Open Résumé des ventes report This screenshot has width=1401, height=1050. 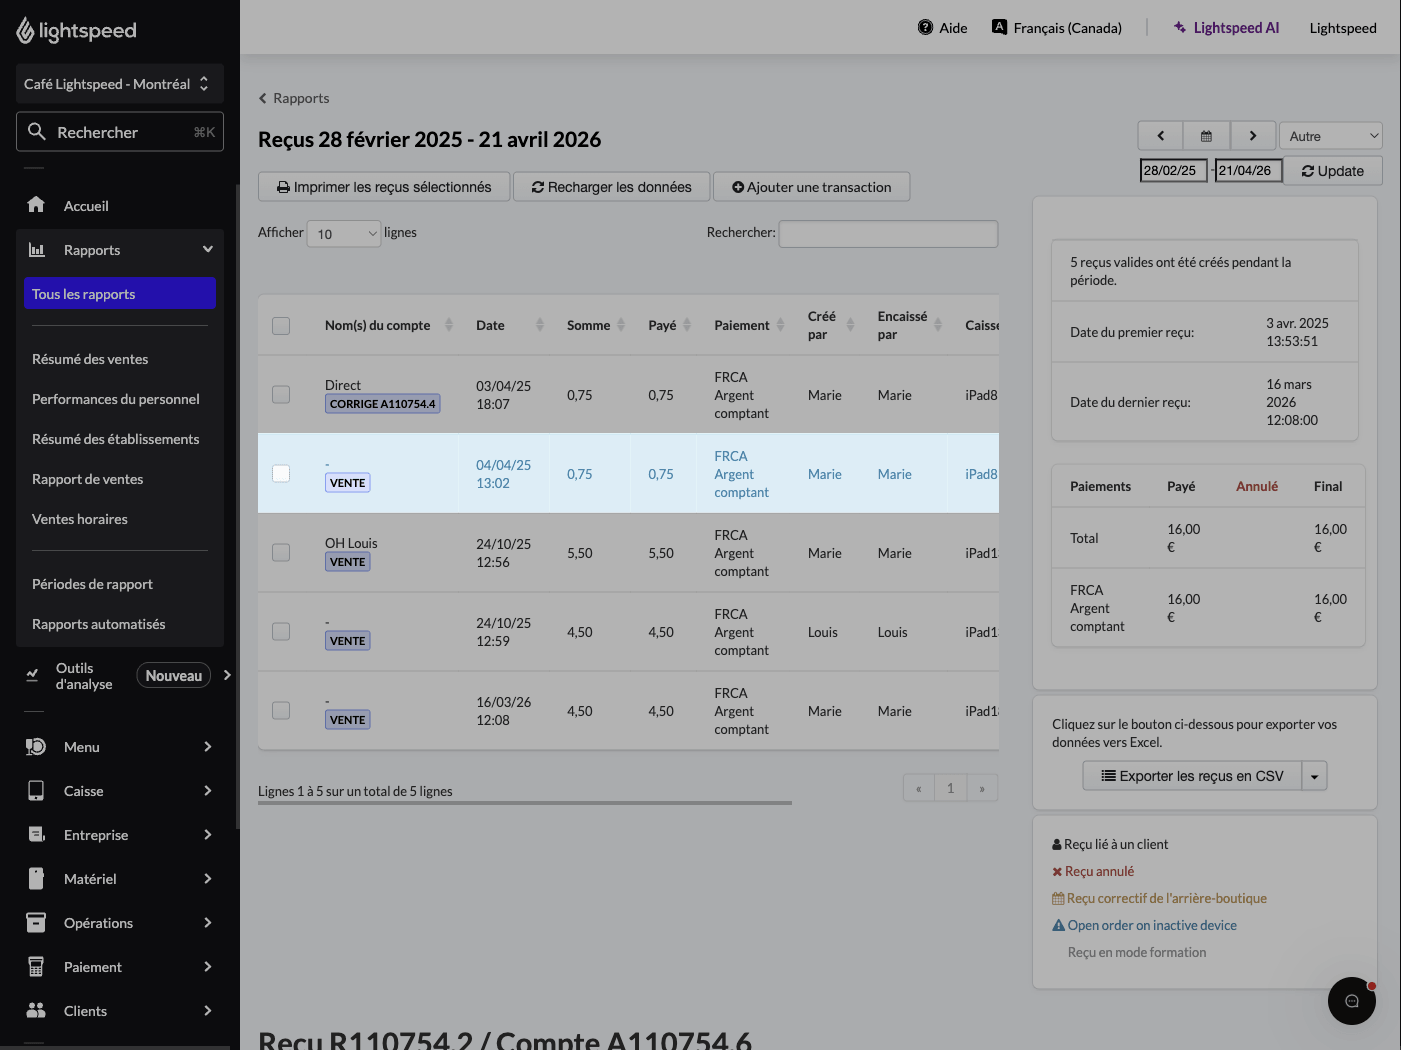click(x=90, y=359)
